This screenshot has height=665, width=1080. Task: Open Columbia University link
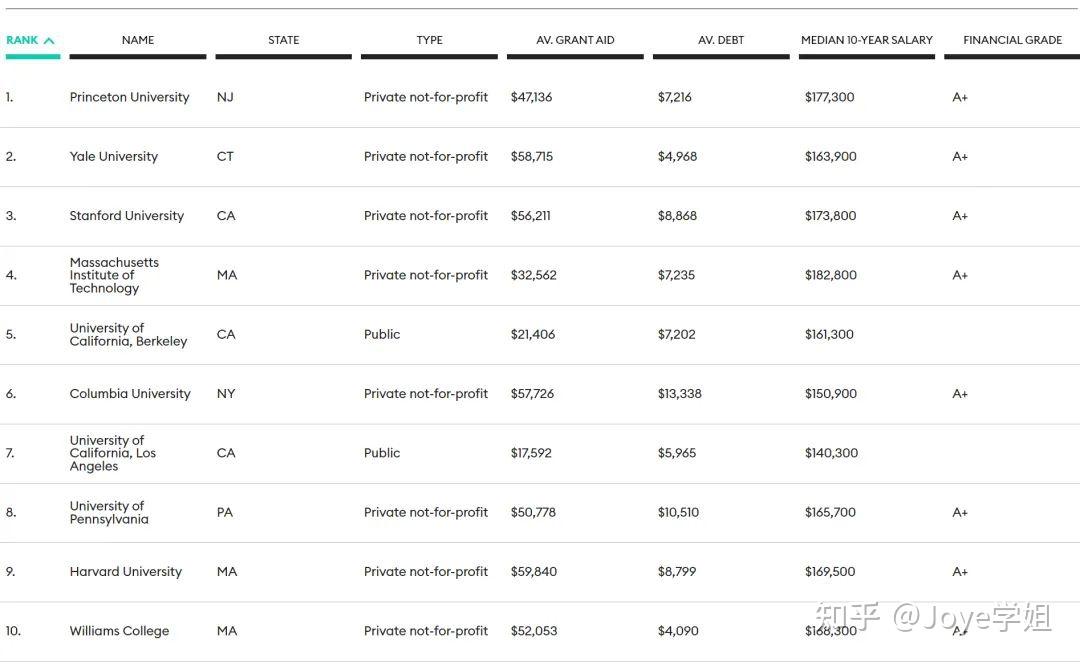[129, 393]
